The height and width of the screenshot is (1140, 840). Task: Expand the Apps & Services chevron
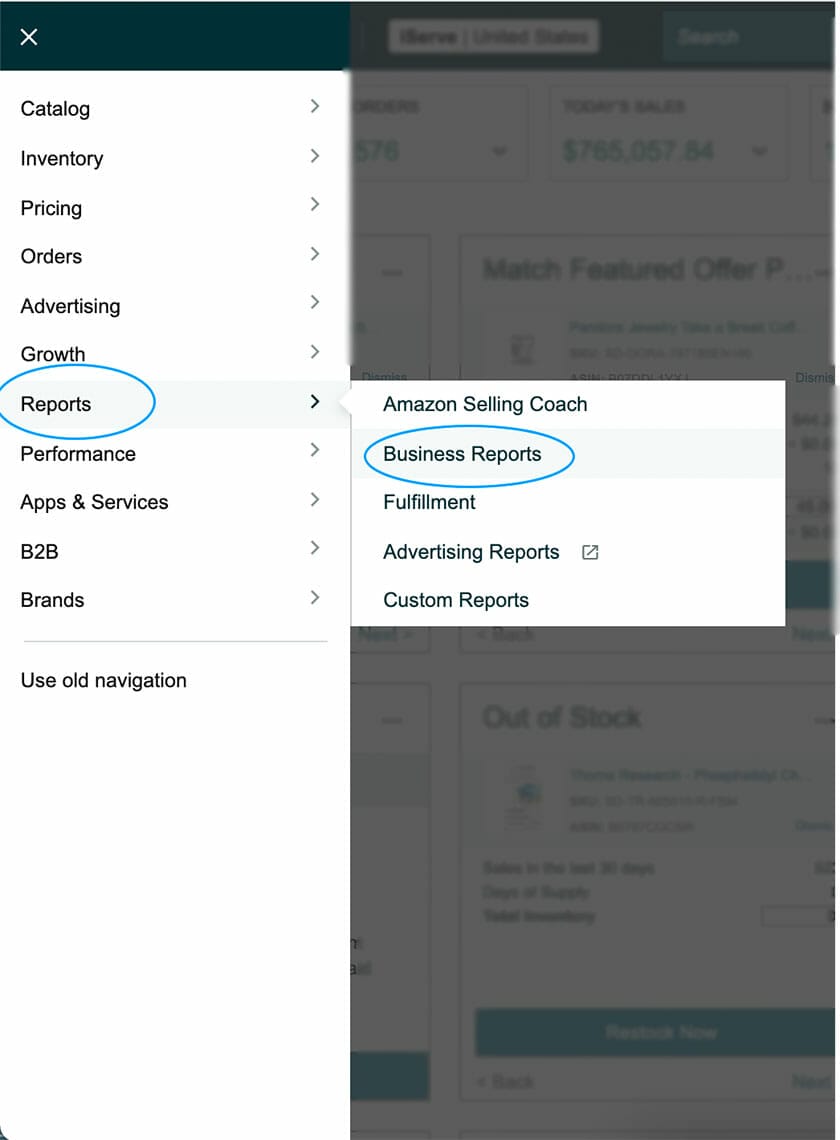pyautogui.click(x=314, y=499)
